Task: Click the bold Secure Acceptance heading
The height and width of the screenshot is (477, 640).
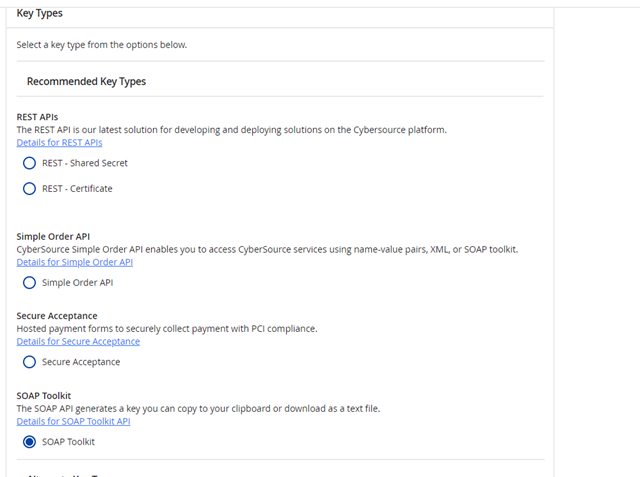Action: [x=57, y=316]
